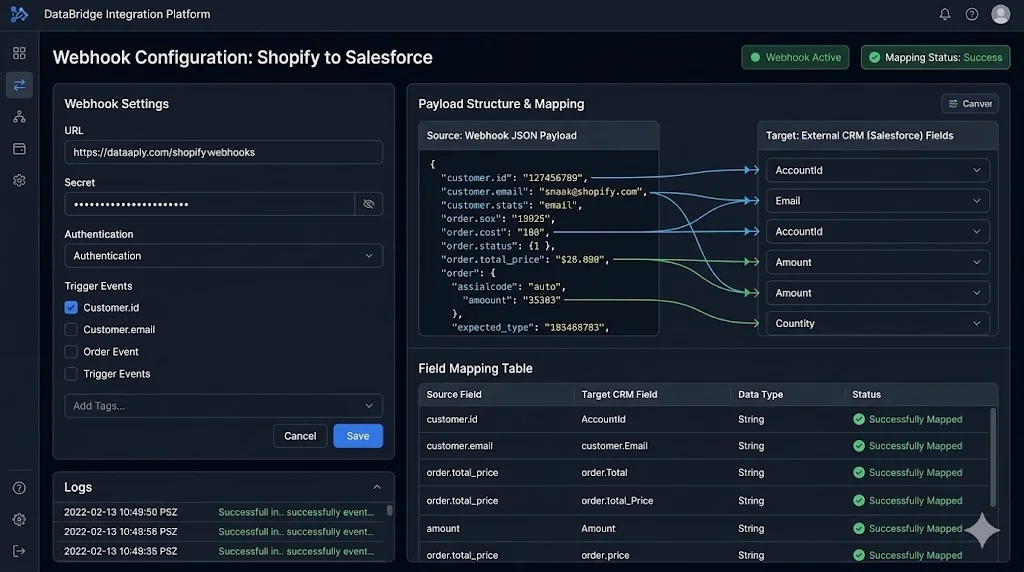Open the window panel sidebar icon
The width and height of the screenshot is (1024, 572).
[x=20, y=149]
